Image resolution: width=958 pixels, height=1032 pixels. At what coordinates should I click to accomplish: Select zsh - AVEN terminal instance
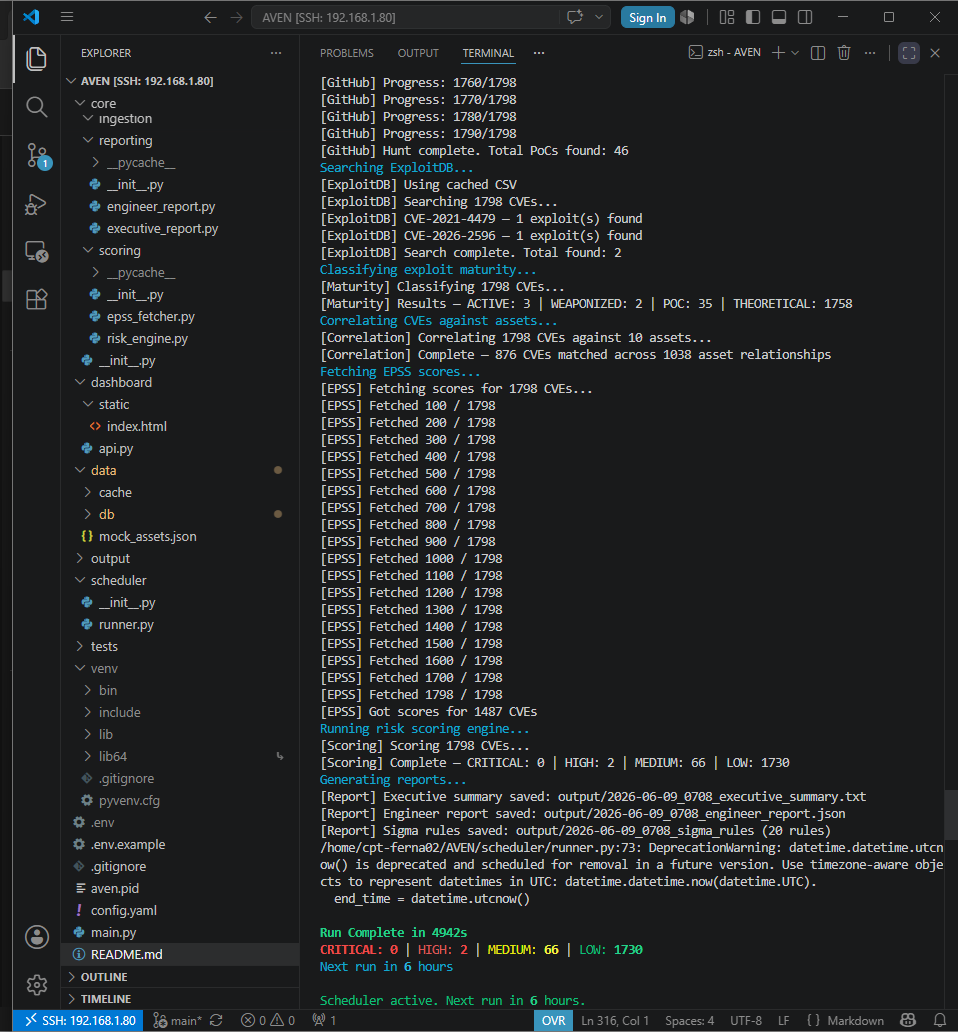(724, 53)
